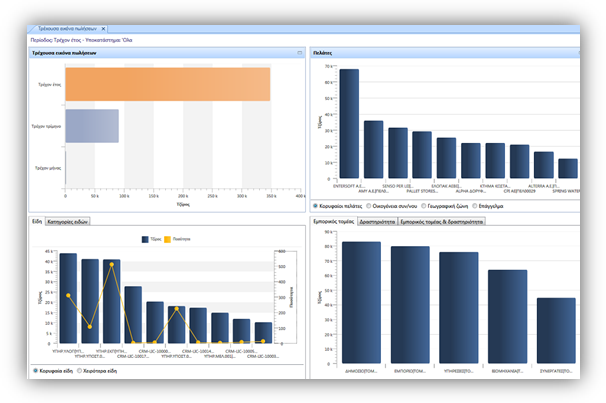
Task: Select Επάγγελμα radio button
Action: tap(475, 206)
